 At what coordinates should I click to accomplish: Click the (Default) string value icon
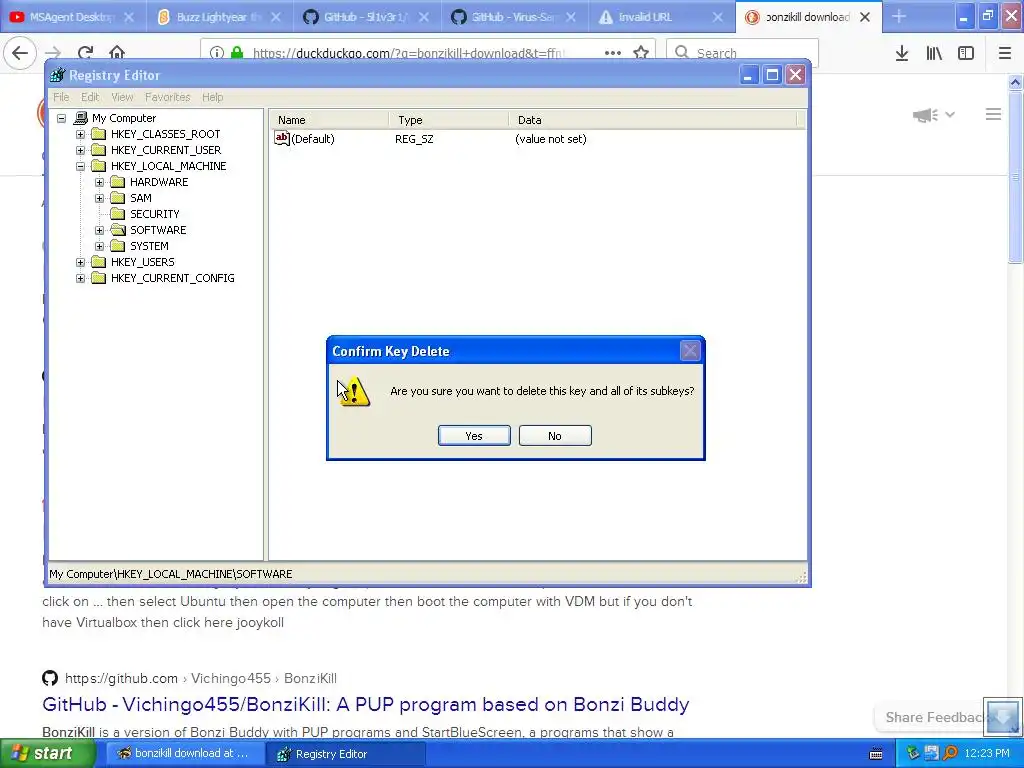[281, 138]
